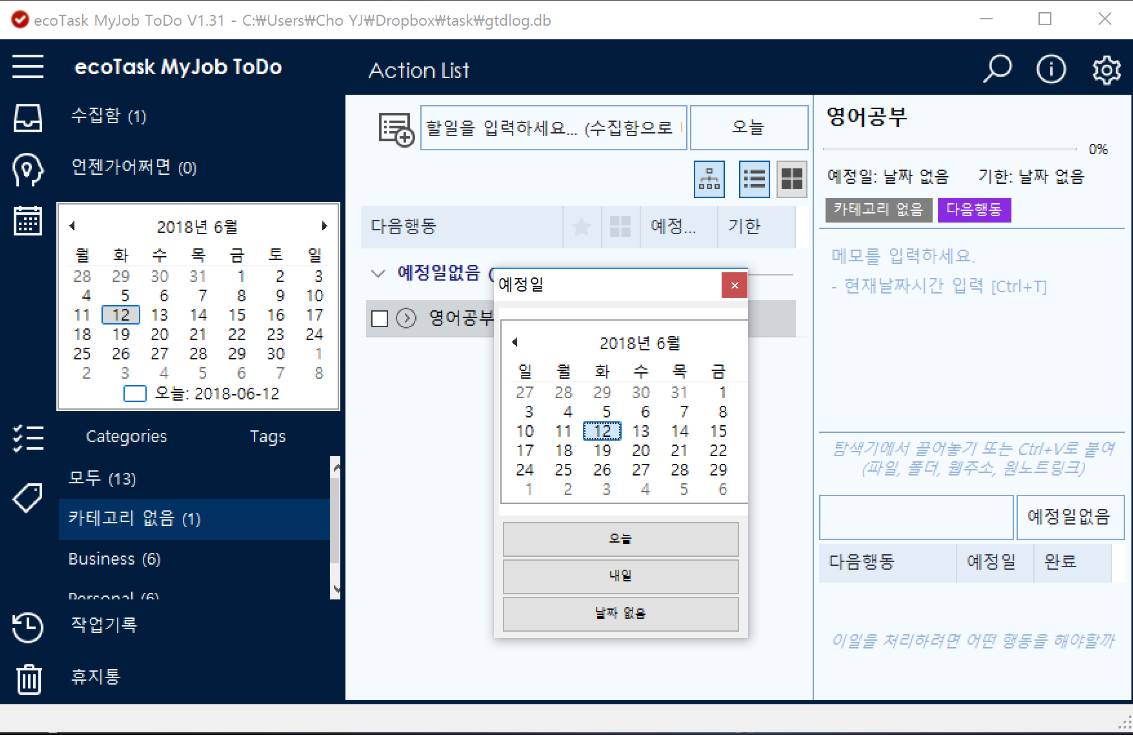Open the 수집함 inbox icon
Image resolution: width=1133 pixels, height=735 pixels.
pos(27,117)
